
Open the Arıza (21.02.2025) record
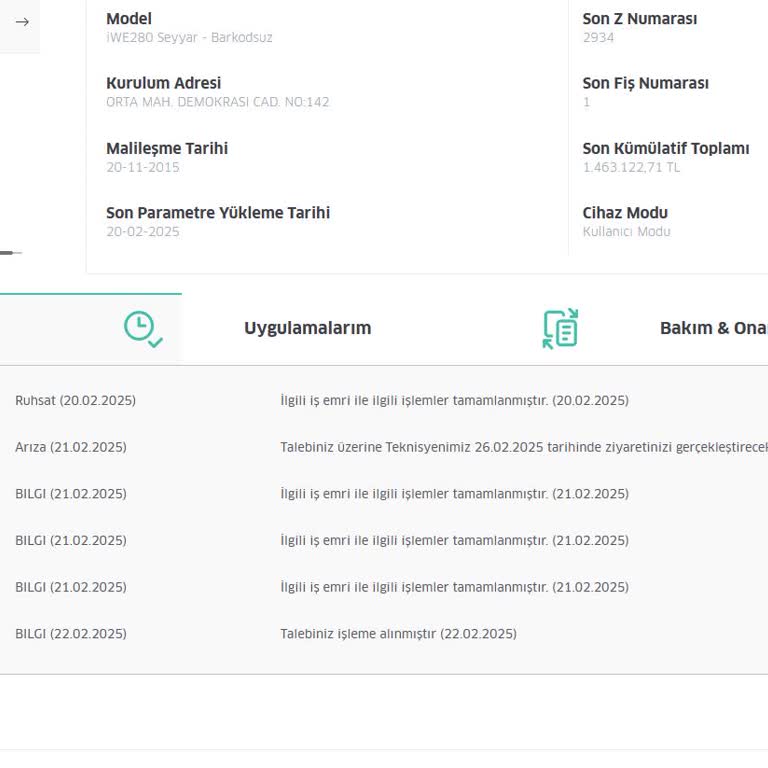[x=71, y=448]
